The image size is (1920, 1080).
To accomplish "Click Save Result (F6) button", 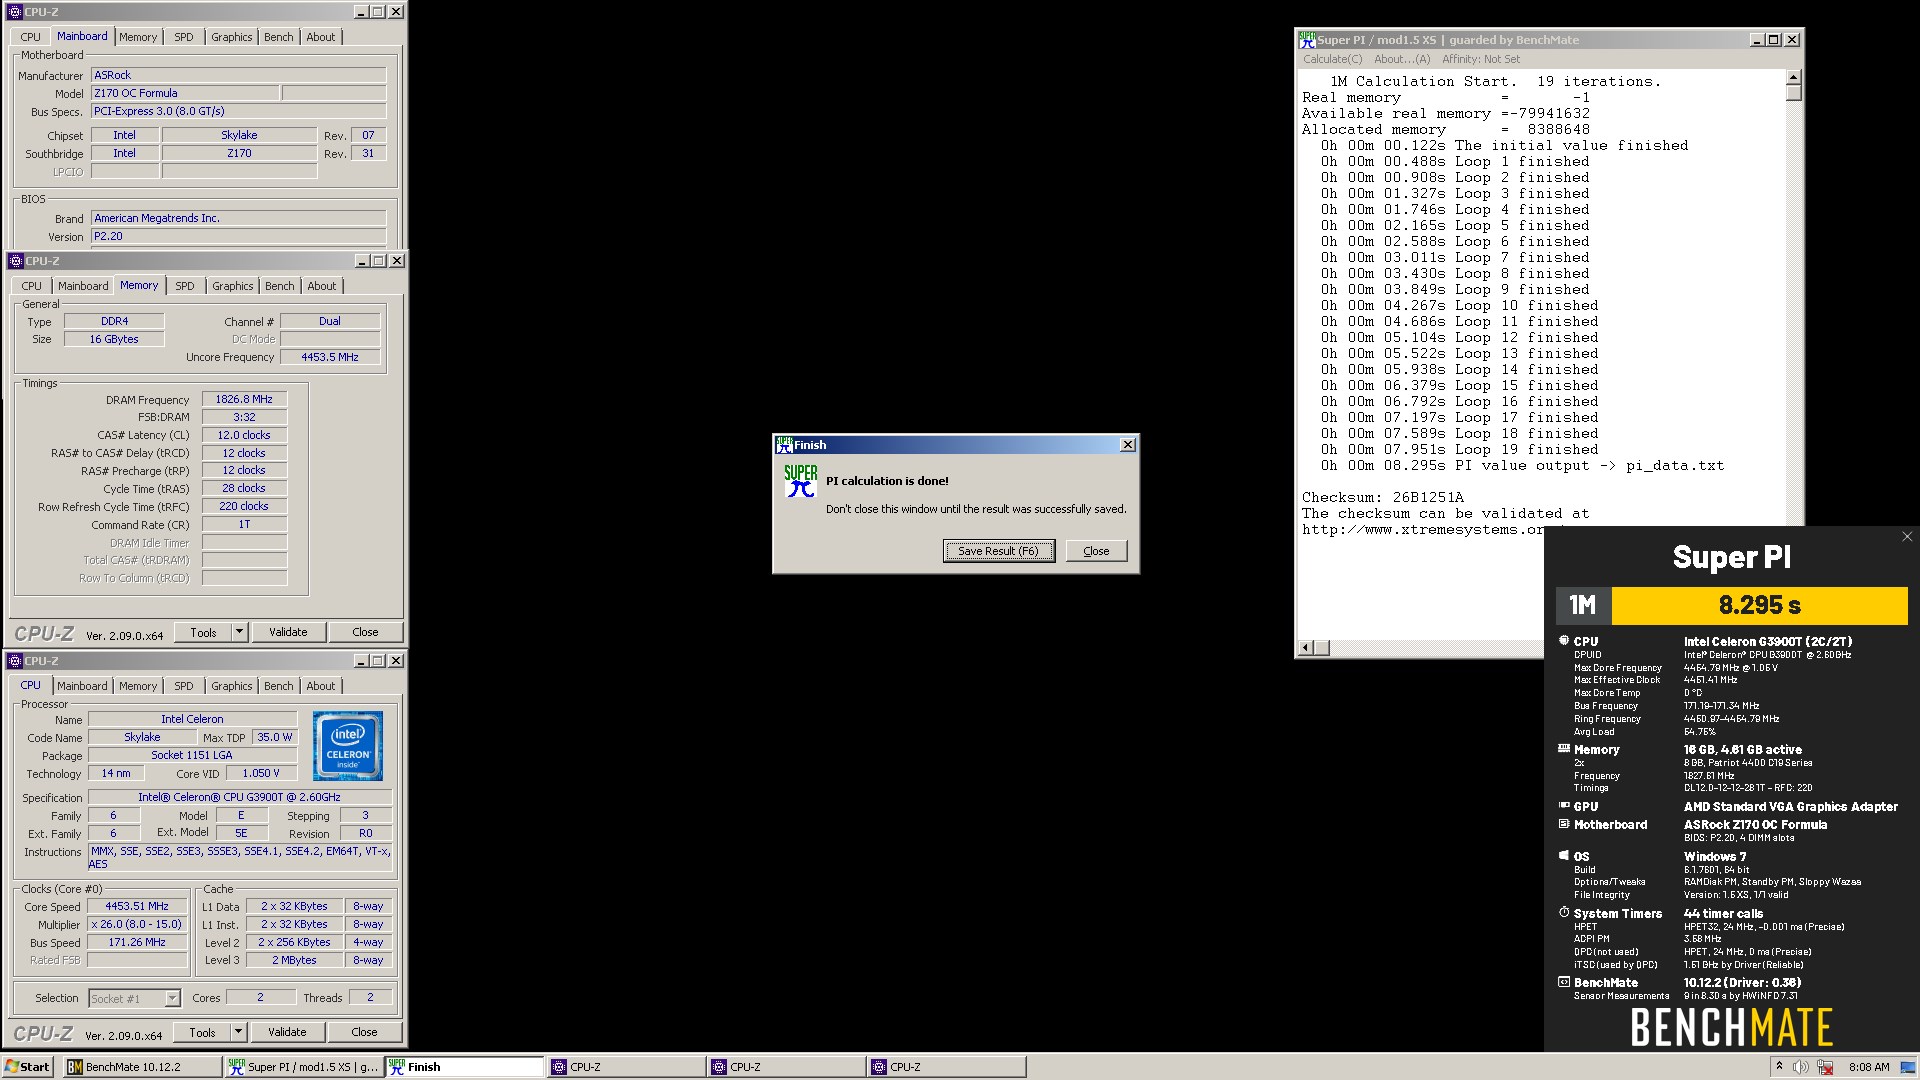I will coord(998,551).
